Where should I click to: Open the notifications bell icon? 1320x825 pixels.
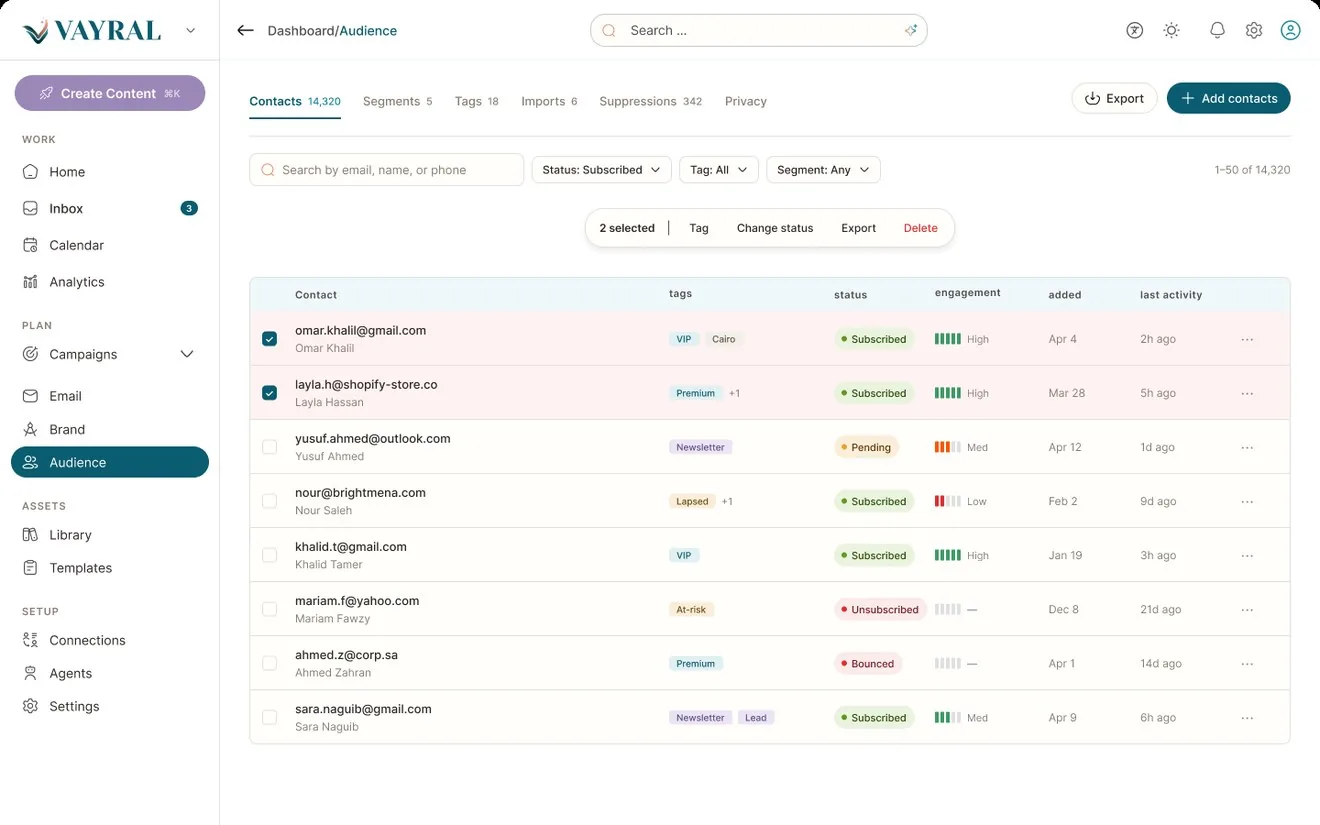[x=1217, y=31]
